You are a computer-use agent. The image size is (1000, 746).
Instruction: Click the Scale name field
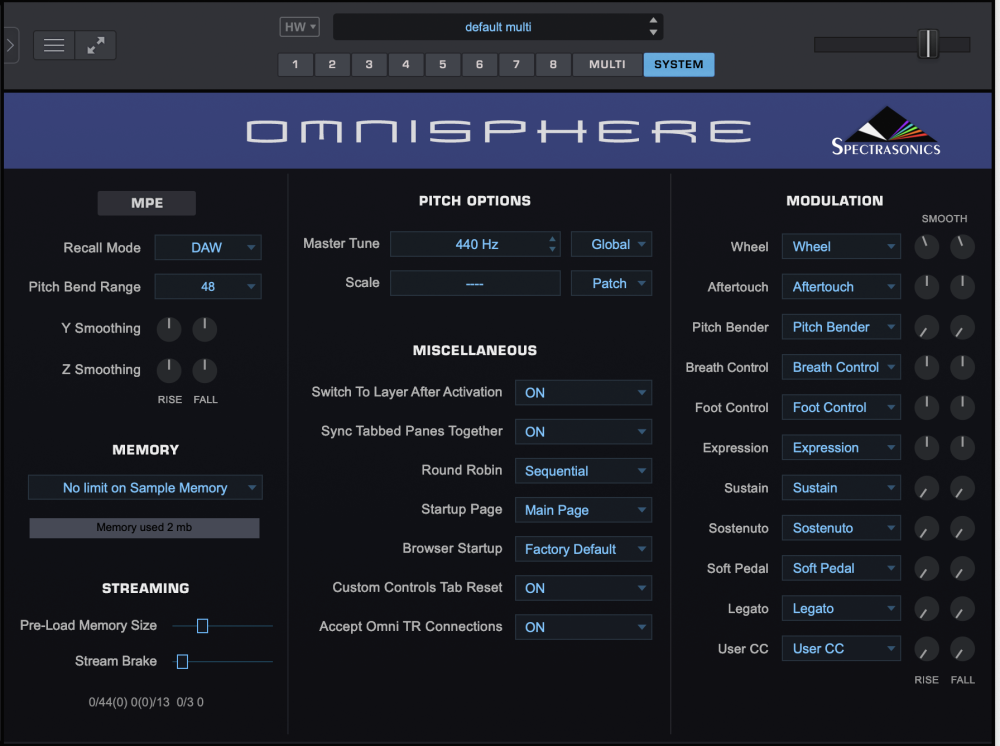pos(475,283)
